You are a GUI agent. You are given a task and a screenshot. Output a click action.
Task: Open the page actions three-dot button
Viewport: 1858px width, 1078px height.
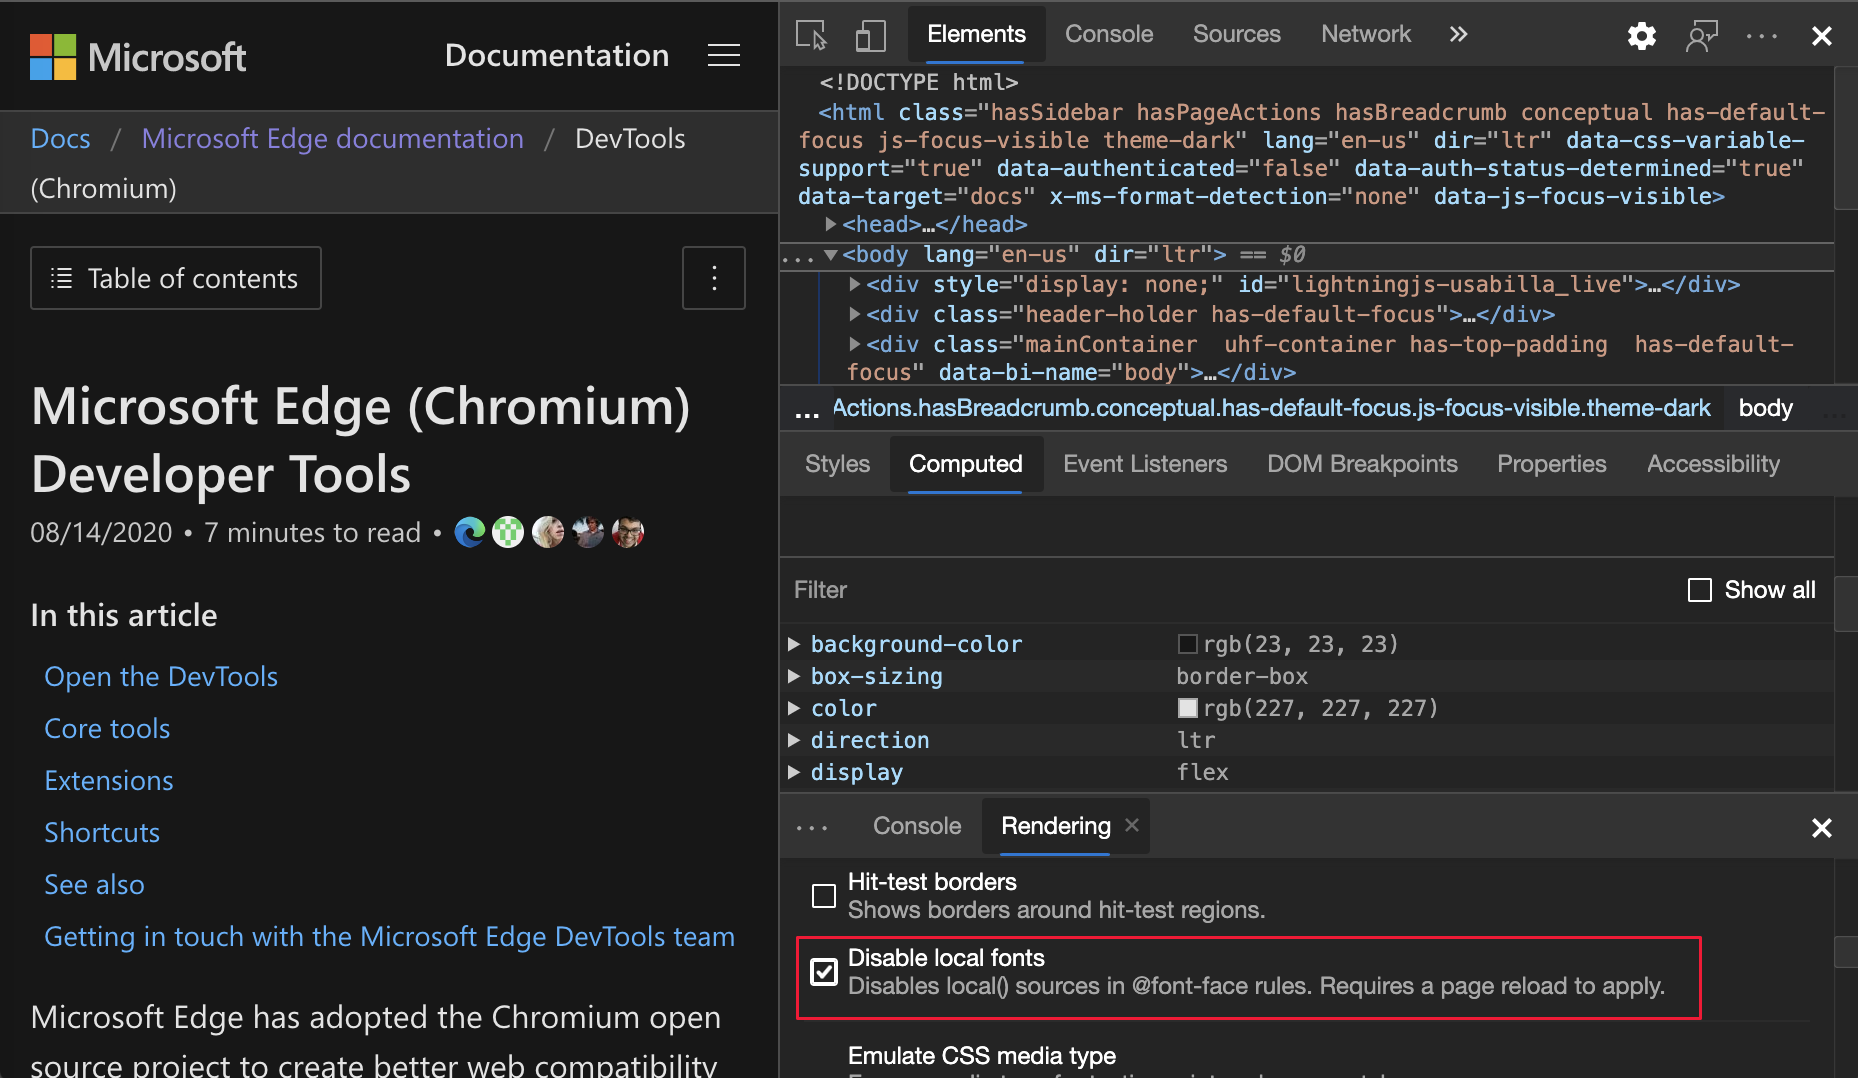point(714,278)
